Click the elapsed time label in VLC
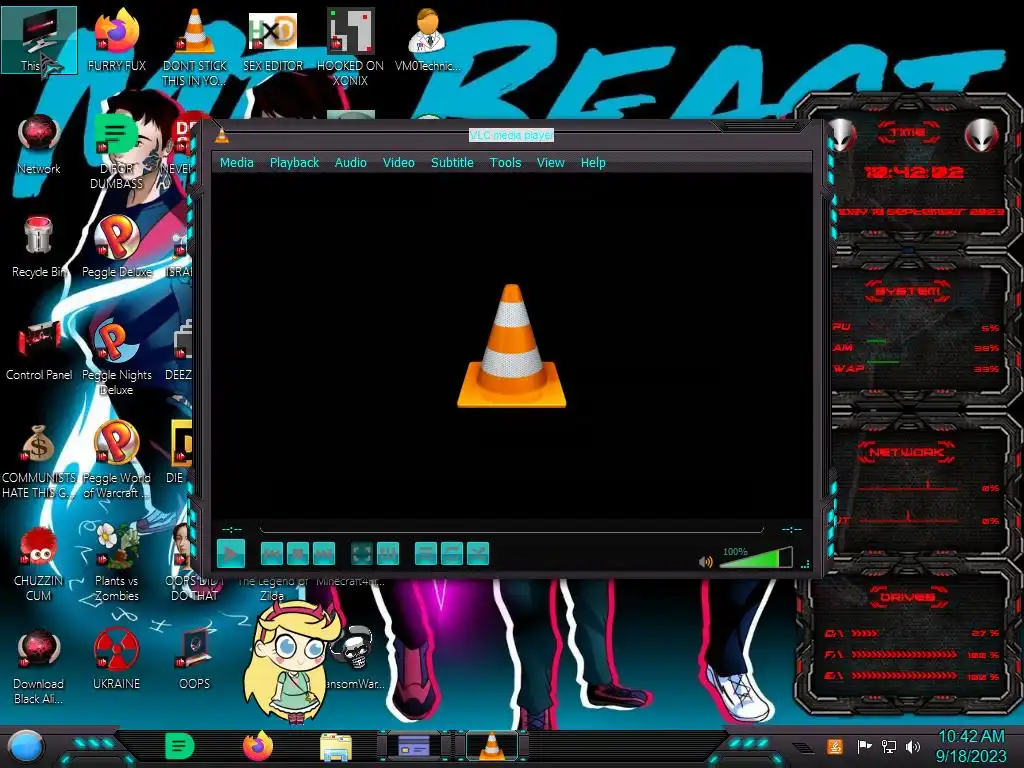This screenshot has height=768, width=1024. [x=232, y=530]
